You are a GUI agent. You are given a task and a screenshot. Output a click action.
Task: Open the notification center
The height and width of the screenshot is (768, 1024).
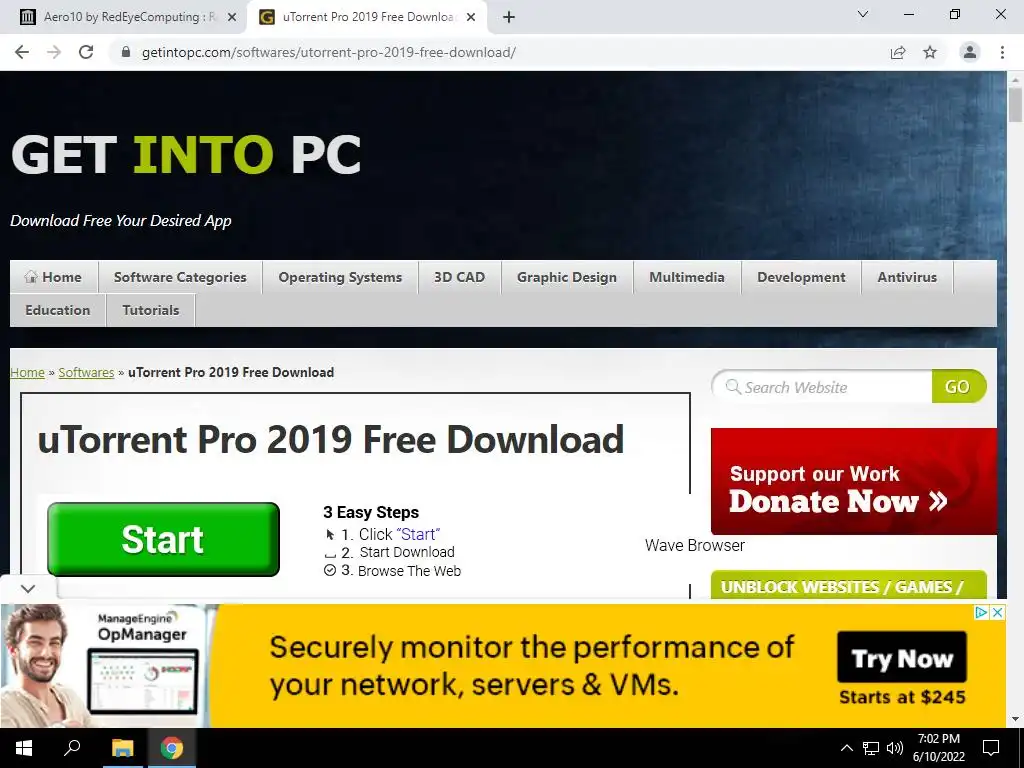(991, 748)
